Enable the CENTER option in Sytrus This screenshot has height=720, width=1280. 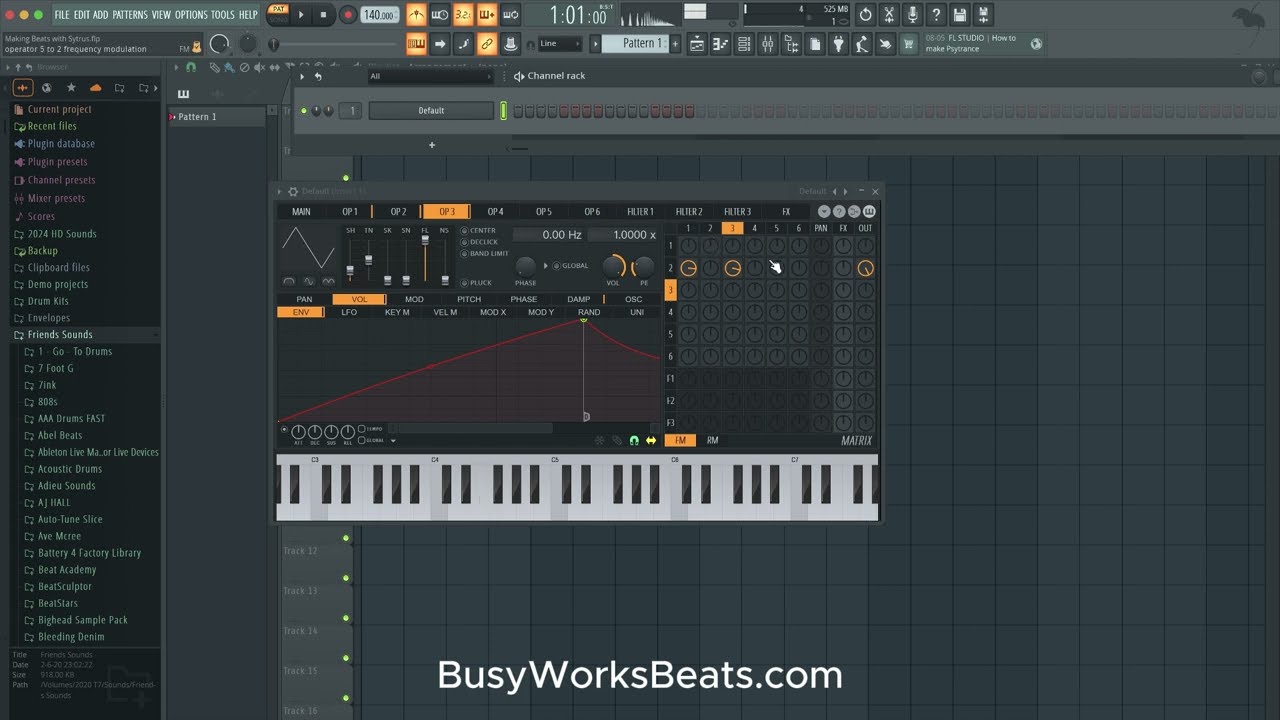click(478, 231)
